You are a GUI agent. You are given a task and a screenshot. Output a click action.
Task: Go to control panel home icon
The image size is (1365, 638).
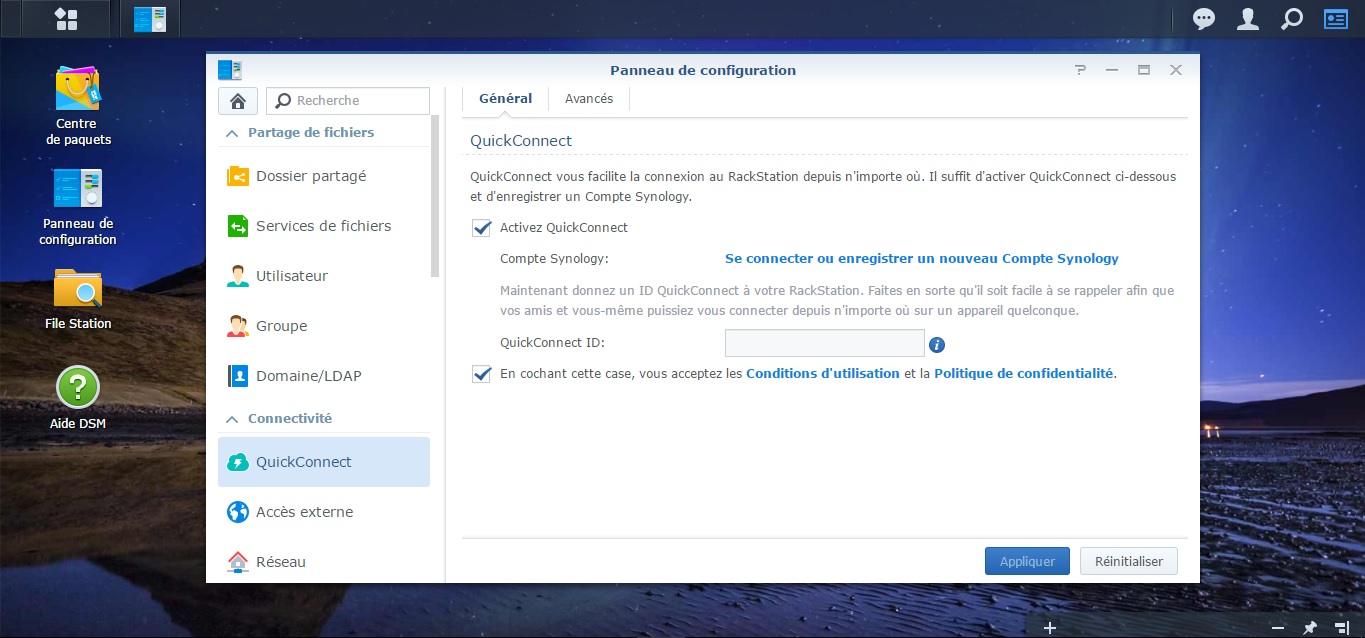[x=238, y=101]
